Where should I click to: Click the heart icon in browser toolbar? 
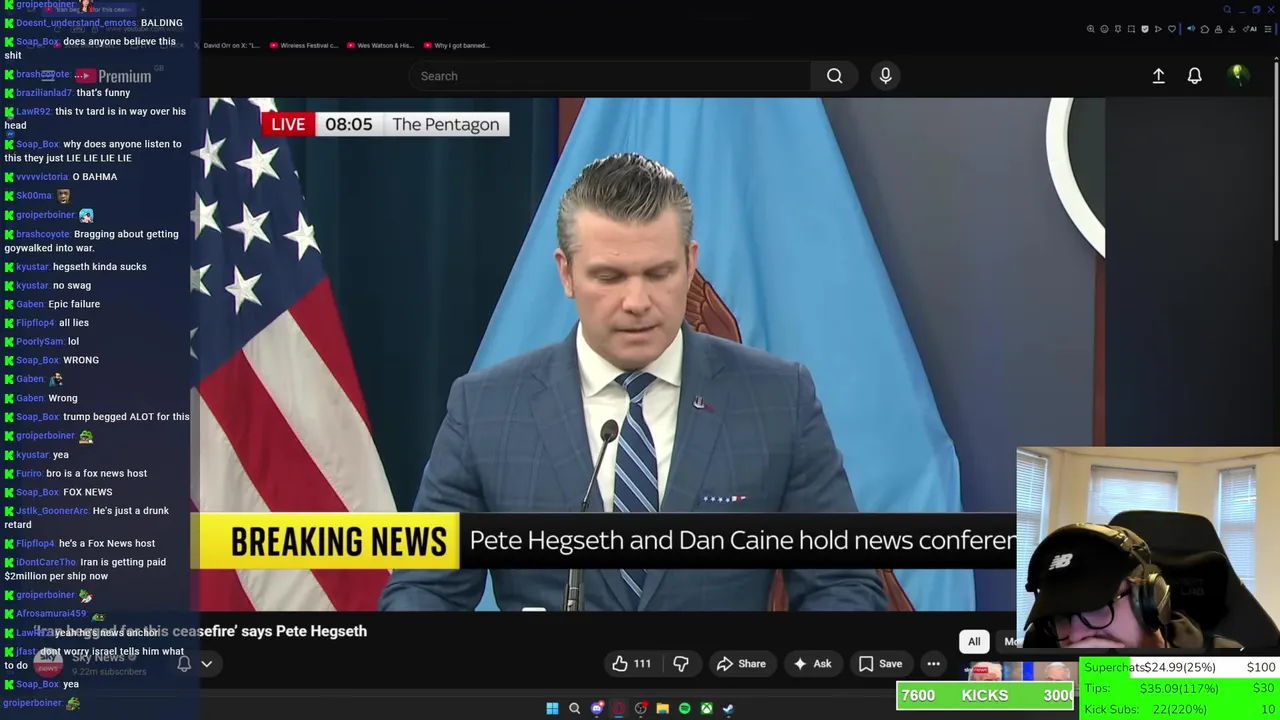coord(1172,29)
